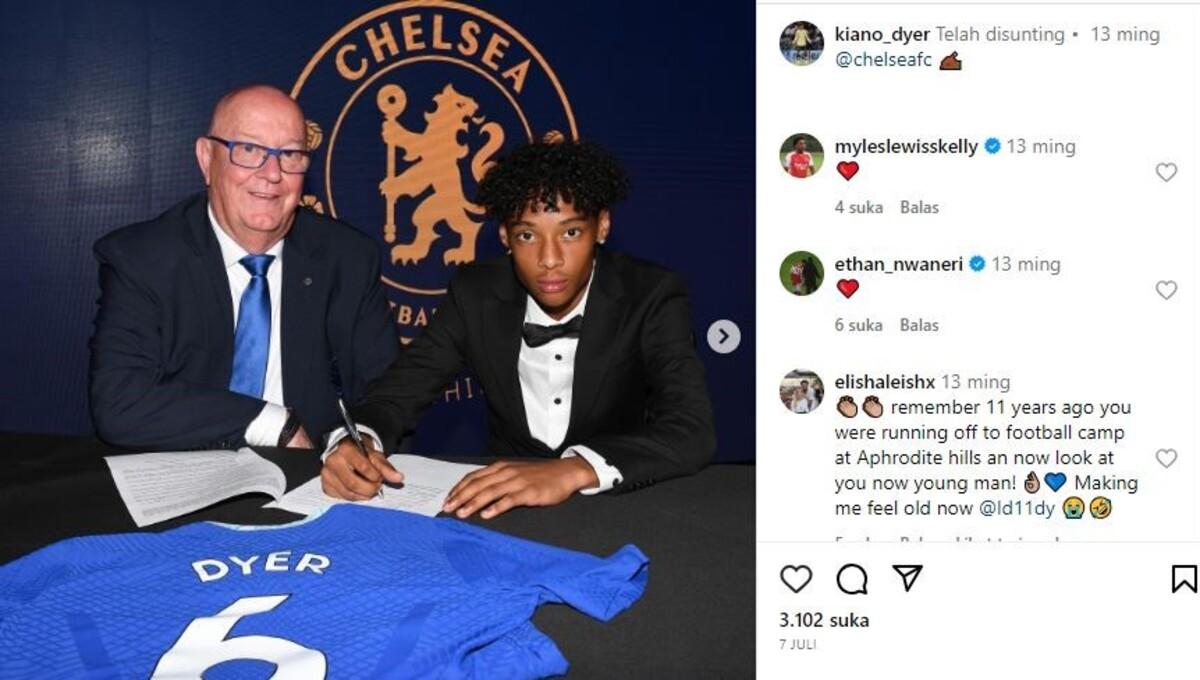Viewport: 1200px width, 680px height.
Task: Open kiano_dyer profile avatar
Action: tap(802, 43)
